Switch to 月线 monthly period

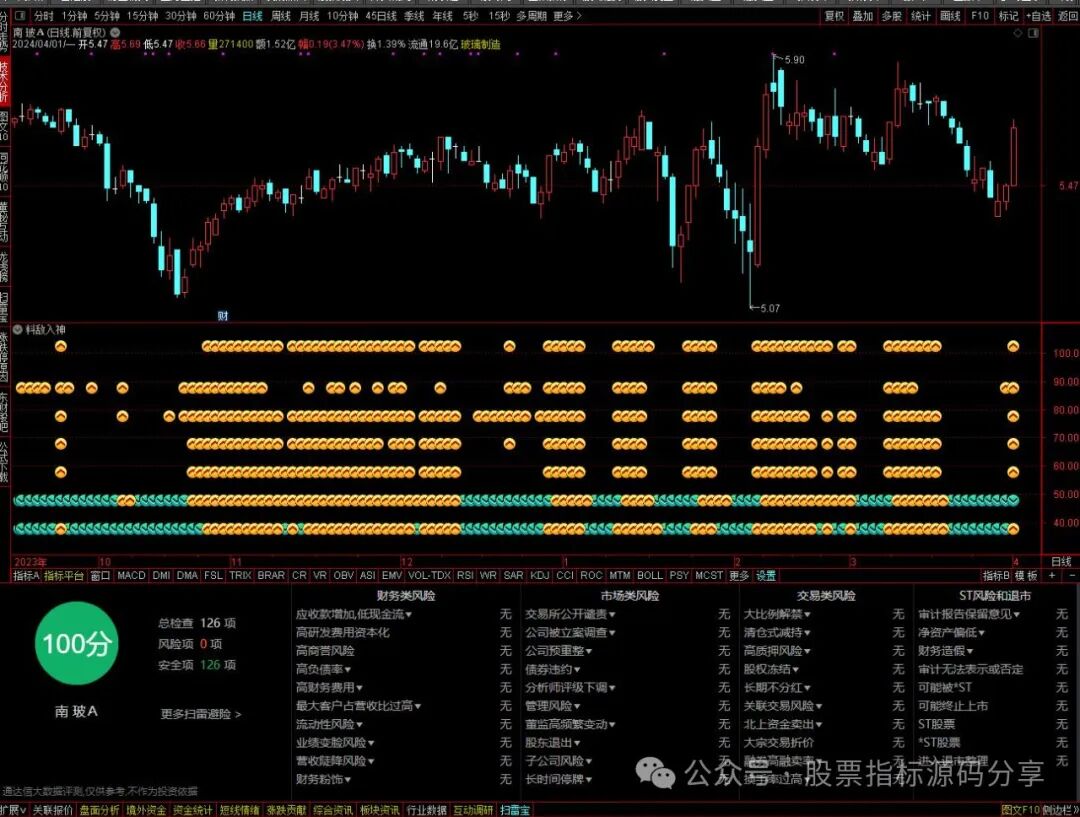(x=309, y=15)
